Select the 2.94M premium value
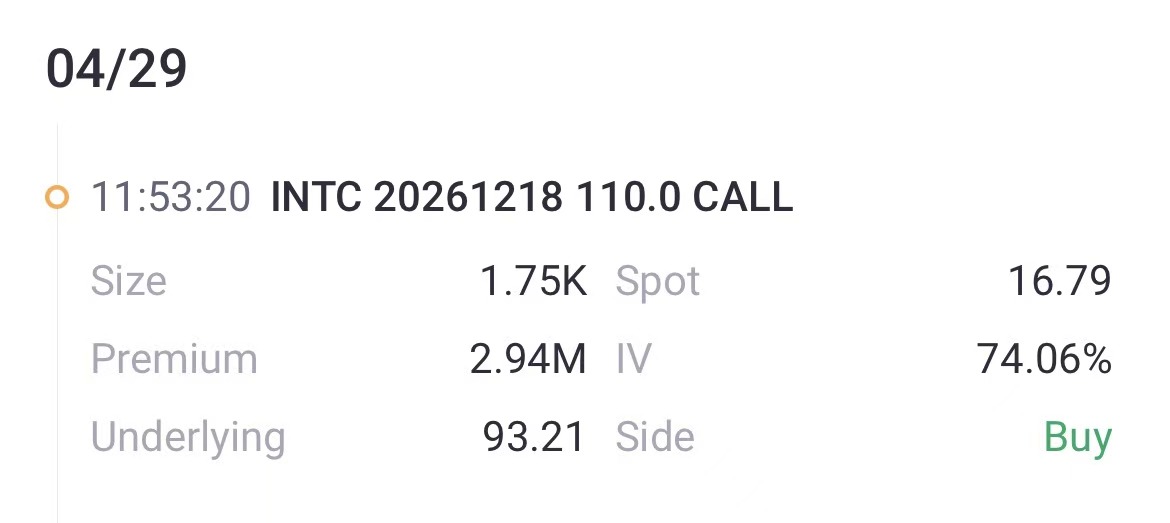Image resolution: width=1170 pixels, height=523 pixels. point(528,359)
